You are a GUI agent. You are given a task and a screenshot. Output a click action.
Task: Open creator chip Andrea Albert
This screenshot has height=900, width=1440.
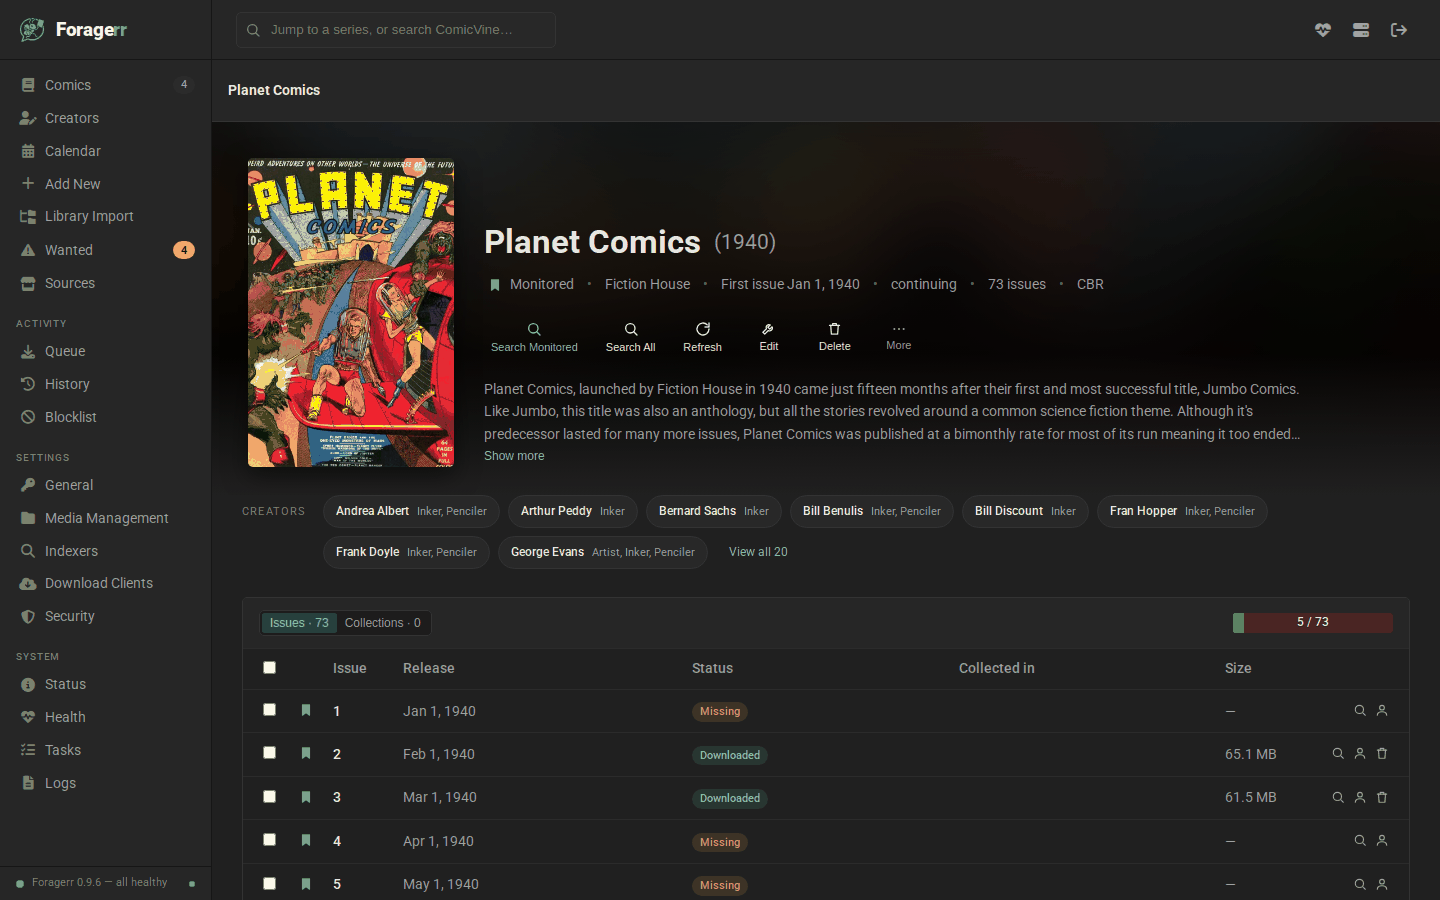point(411,511)
